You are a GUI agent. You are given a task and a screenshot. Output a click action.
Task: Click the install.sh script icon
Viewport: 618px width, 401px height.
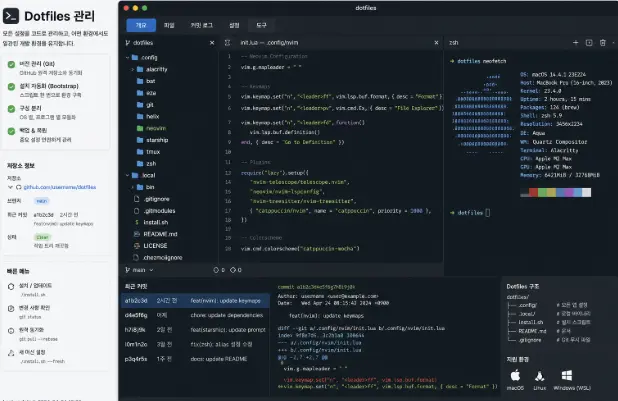tap(137, 222)
